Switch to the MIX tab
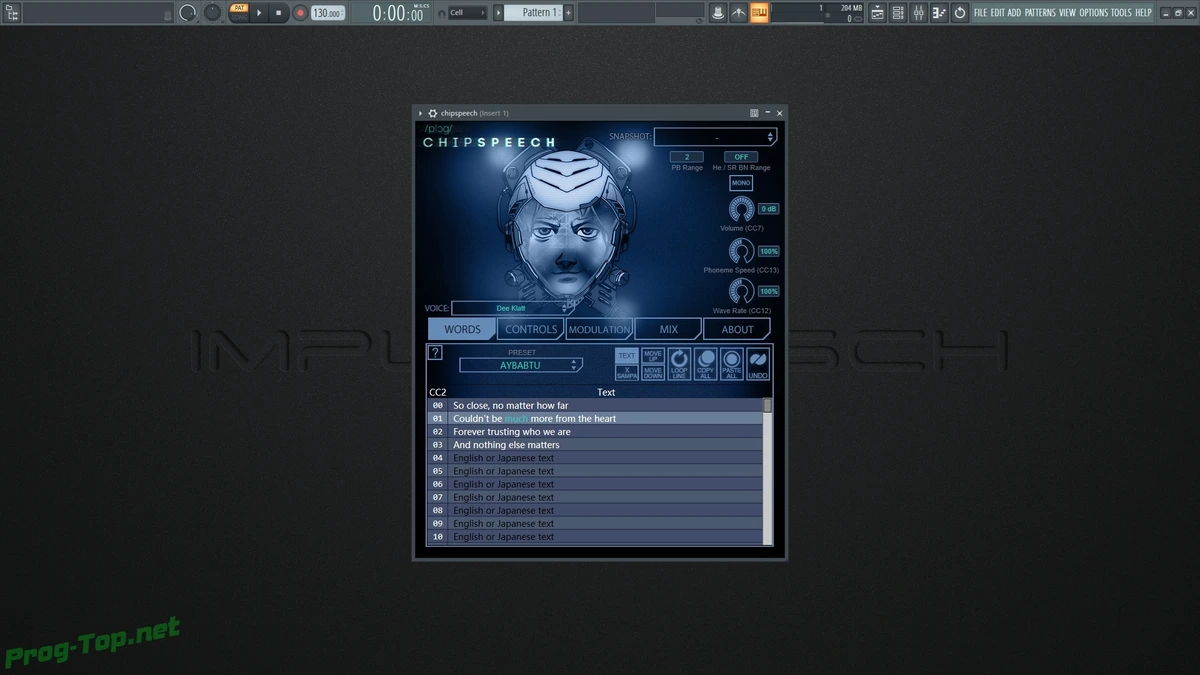The image size is (1200, 675). pyautogui.click(x=668, y=329)
